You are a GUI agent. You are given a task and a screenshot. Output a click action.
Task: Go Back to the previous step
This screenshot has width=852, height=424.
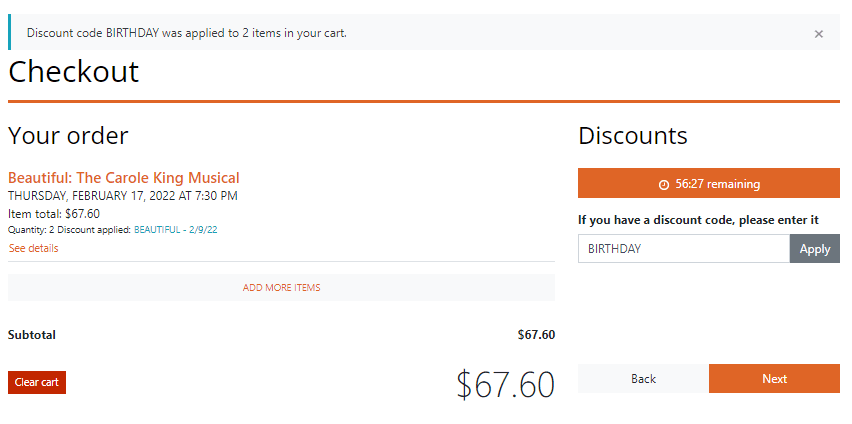coord(643,379)
